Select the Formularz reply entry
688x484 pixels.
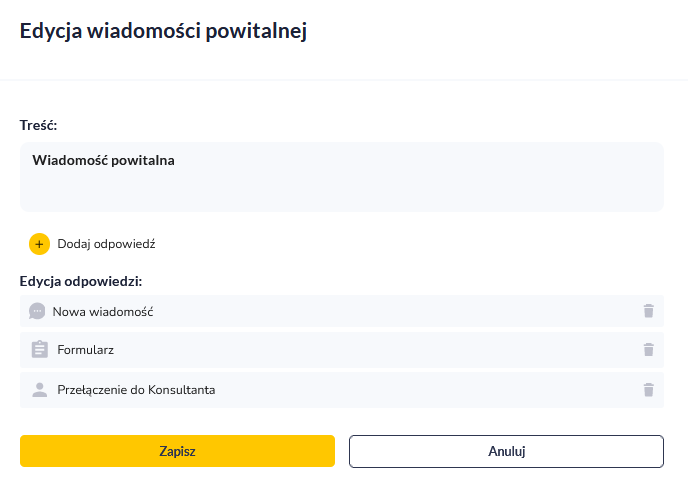(x=86, y=350)
